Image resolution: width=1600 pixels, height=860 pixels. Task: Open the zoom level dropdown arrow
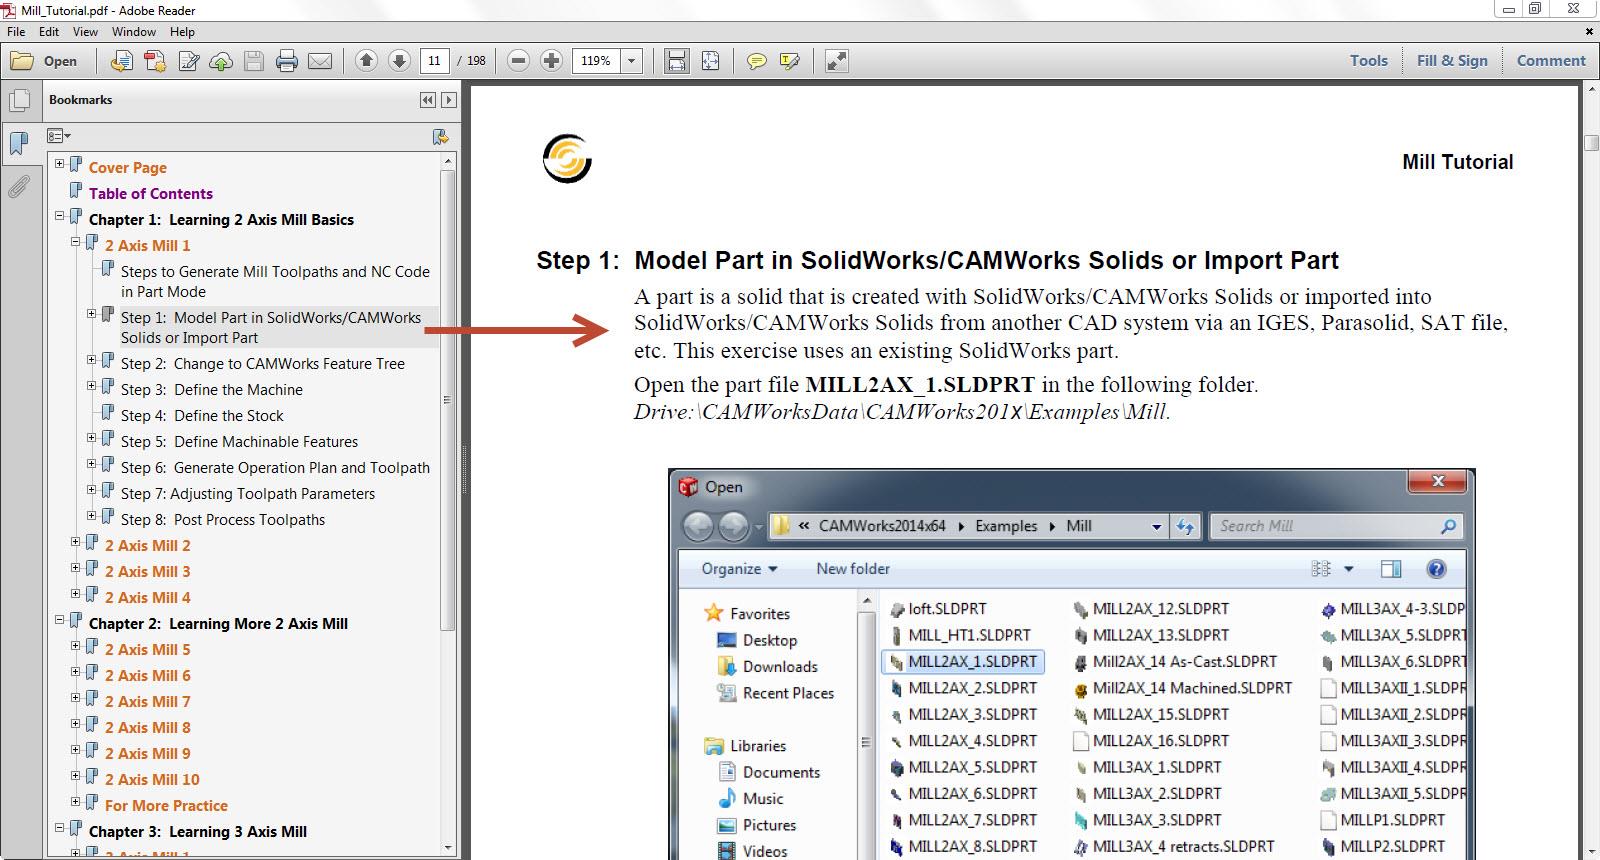(x=631, y=61)
